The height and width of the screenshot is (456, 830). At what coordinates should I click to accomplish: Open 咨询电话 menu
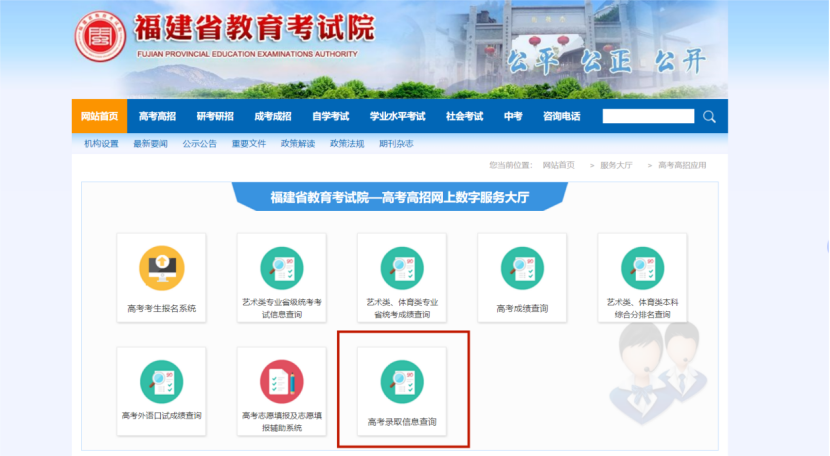coord(562,116)
